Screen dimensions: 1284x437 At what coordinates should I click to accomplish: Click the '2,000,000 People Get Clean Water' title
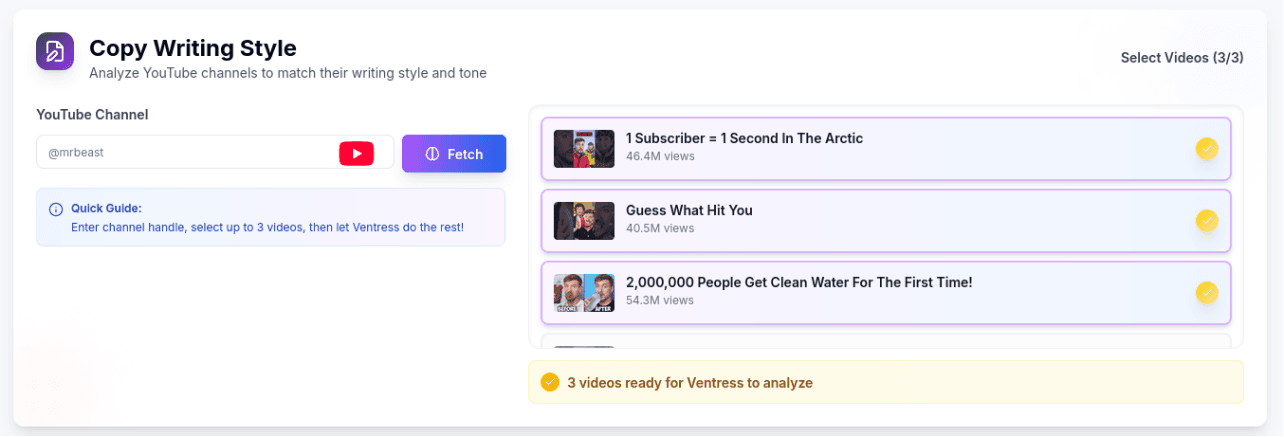point(798,283)
